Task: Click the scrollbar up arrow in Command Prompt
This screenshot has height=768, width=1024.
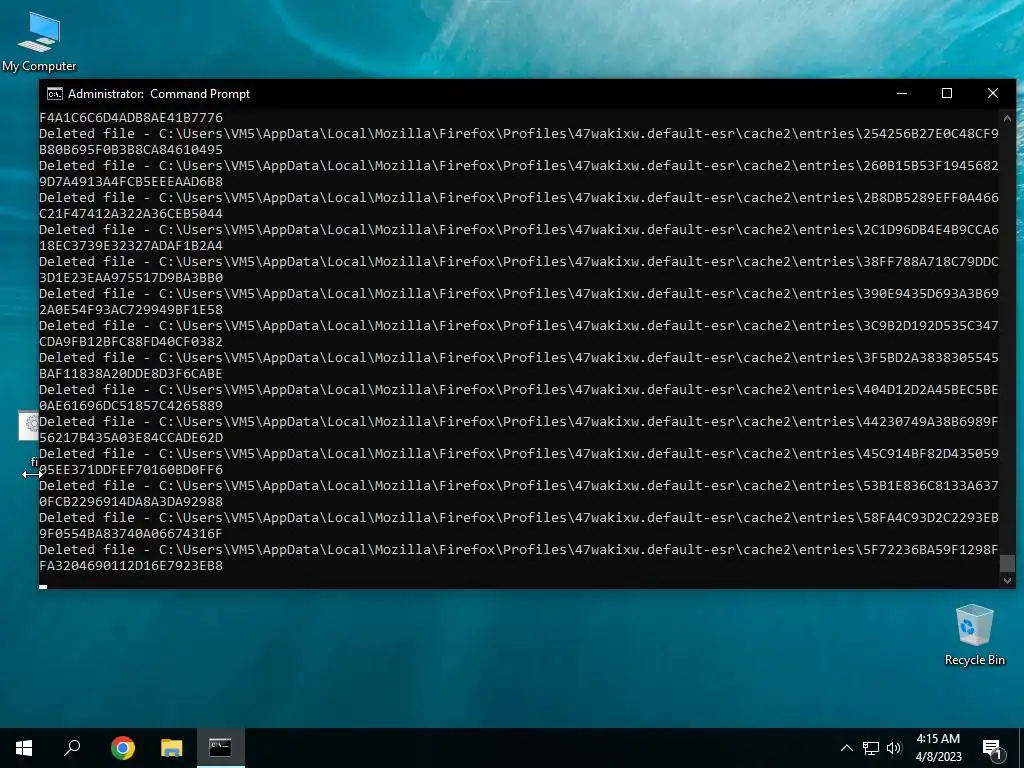Action: [x=1007, y=118]
